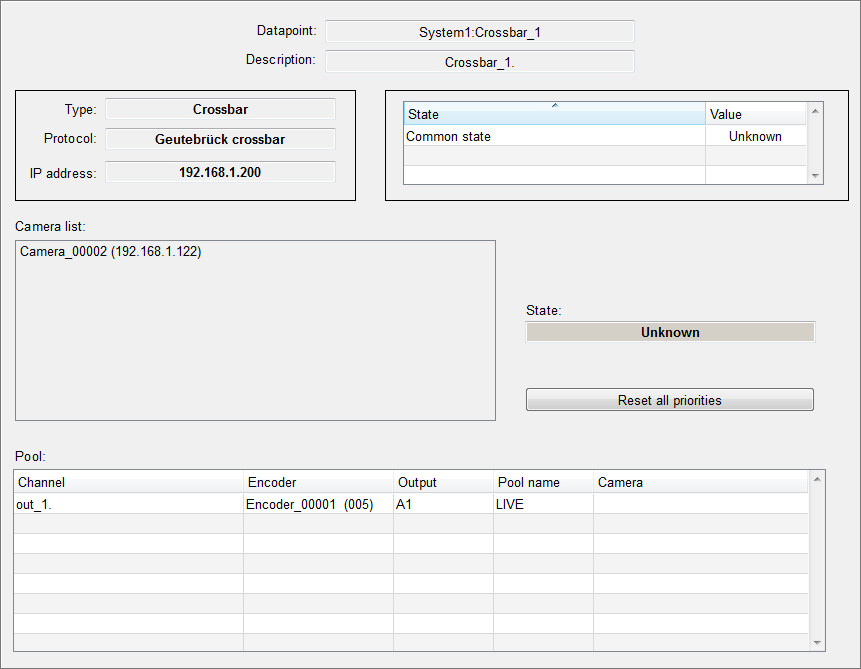Click the Output column header in Pool

point(443,482)
